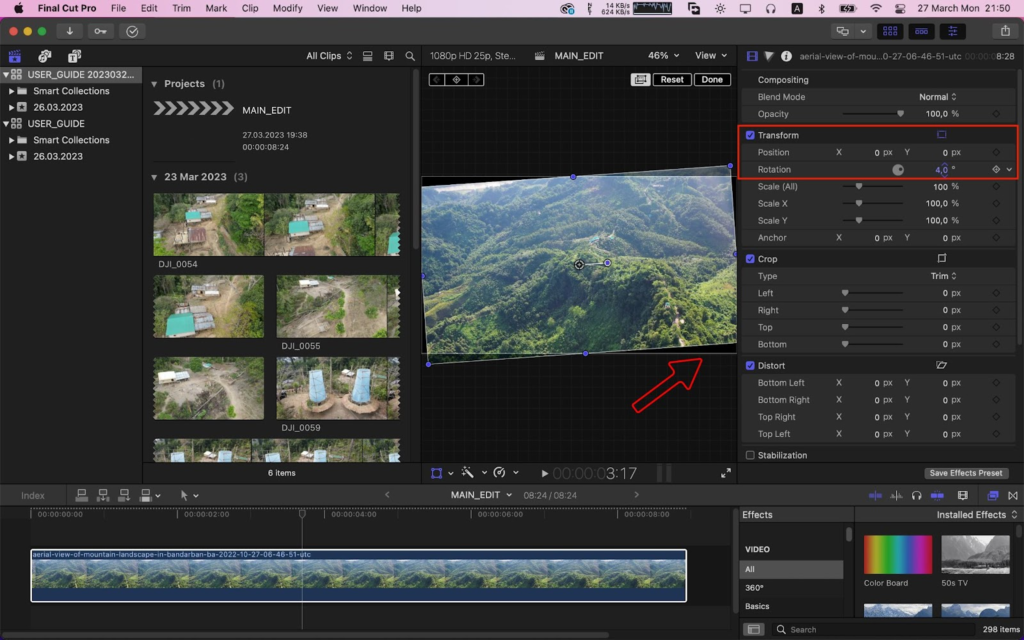Screen dimensions: 1024x640
Task: Click the viewer Play button
Action: coord(545,473)
